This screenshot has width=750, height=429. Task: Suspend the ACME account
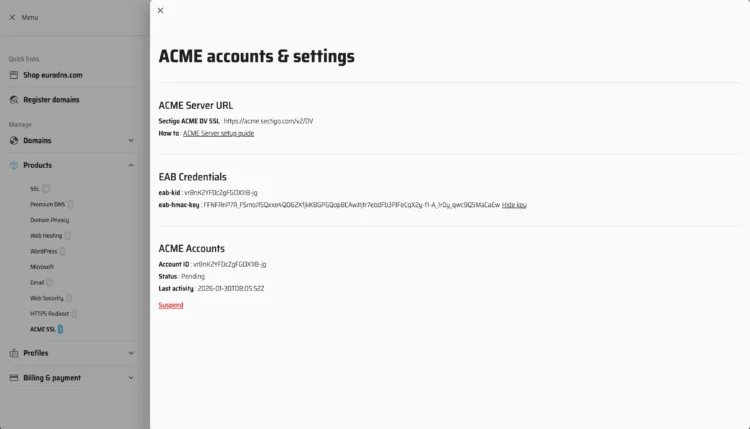tap(171, 305)
